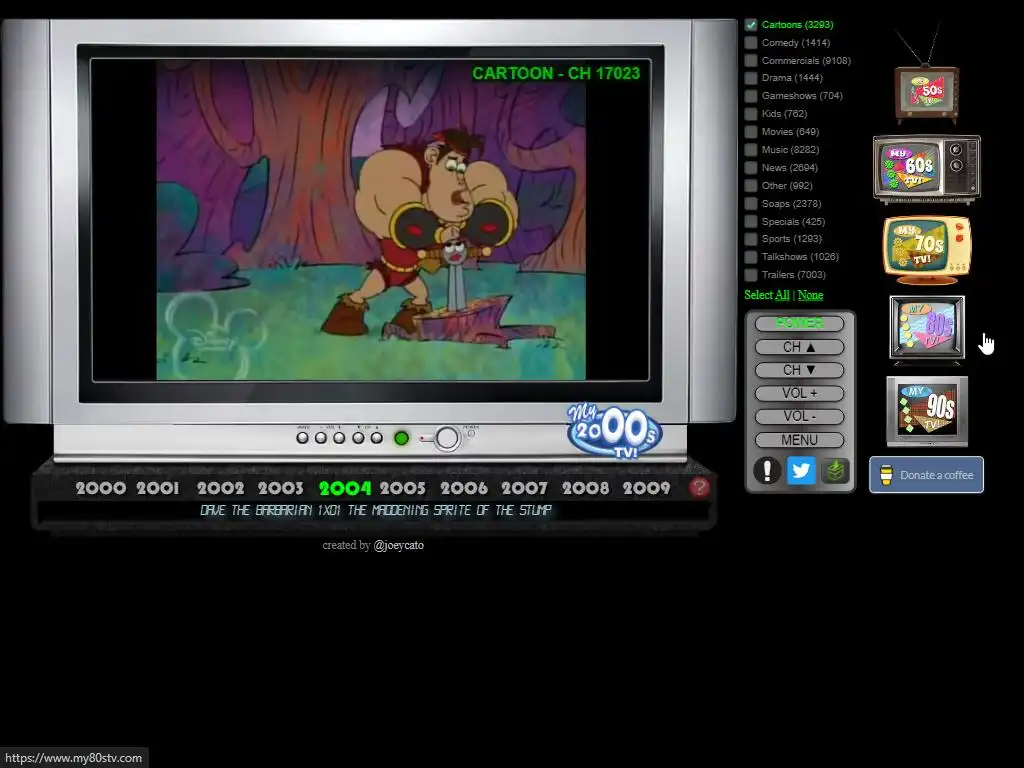This screenshot has height=768, width=1024.
Task: Enable the Comedy category checkbox
Action: [x=751, y=42]
